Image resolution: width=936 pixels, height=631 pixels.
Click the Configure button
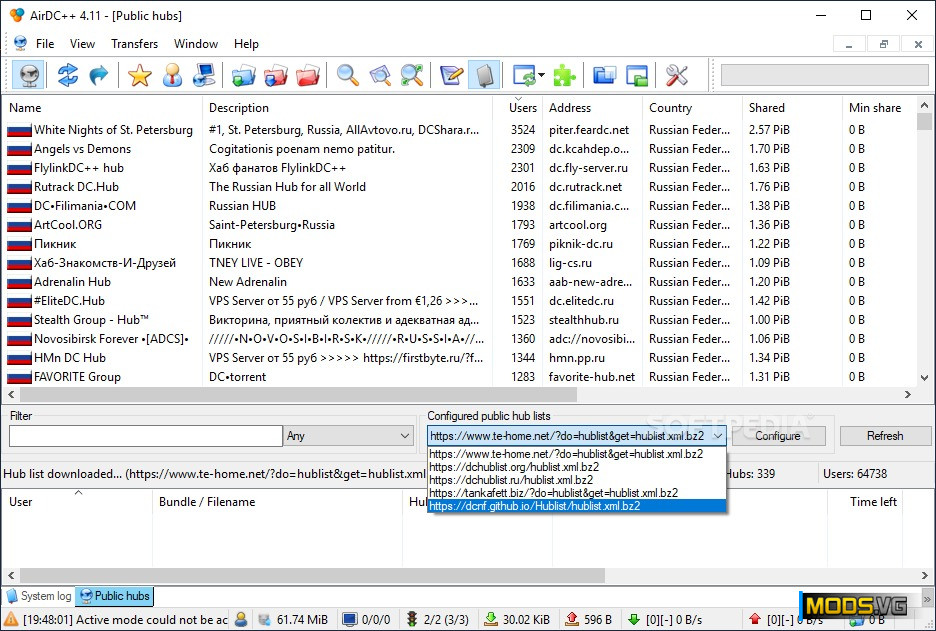(x=777, y=436)
